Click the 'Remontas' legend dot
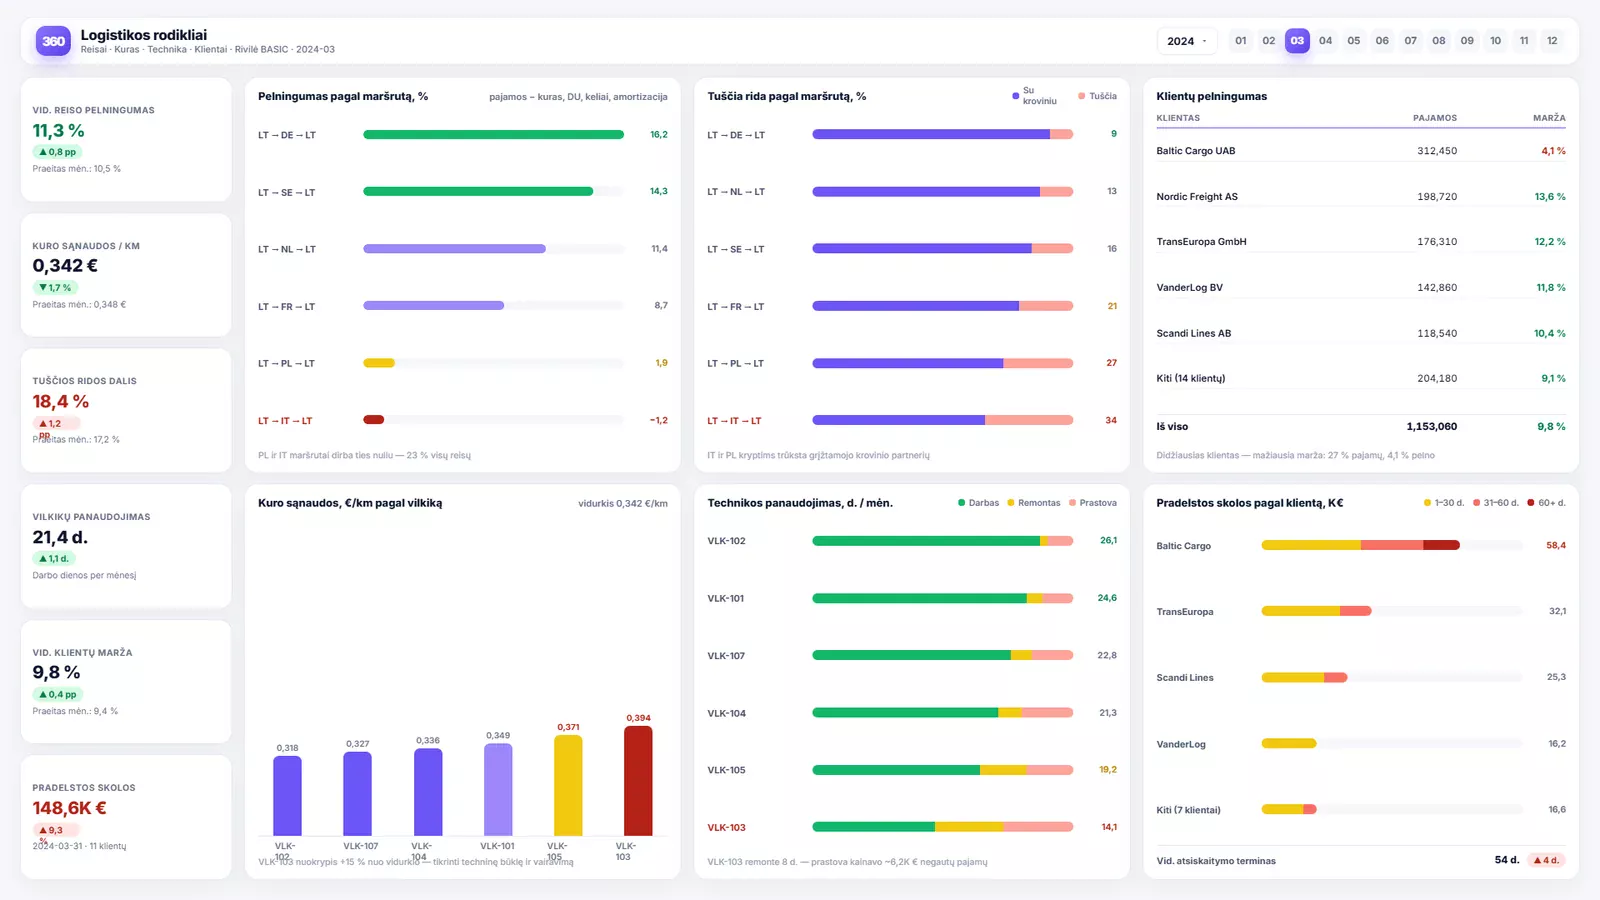The height and width of the screenshot is (900, 1600). click(1011, 503)
